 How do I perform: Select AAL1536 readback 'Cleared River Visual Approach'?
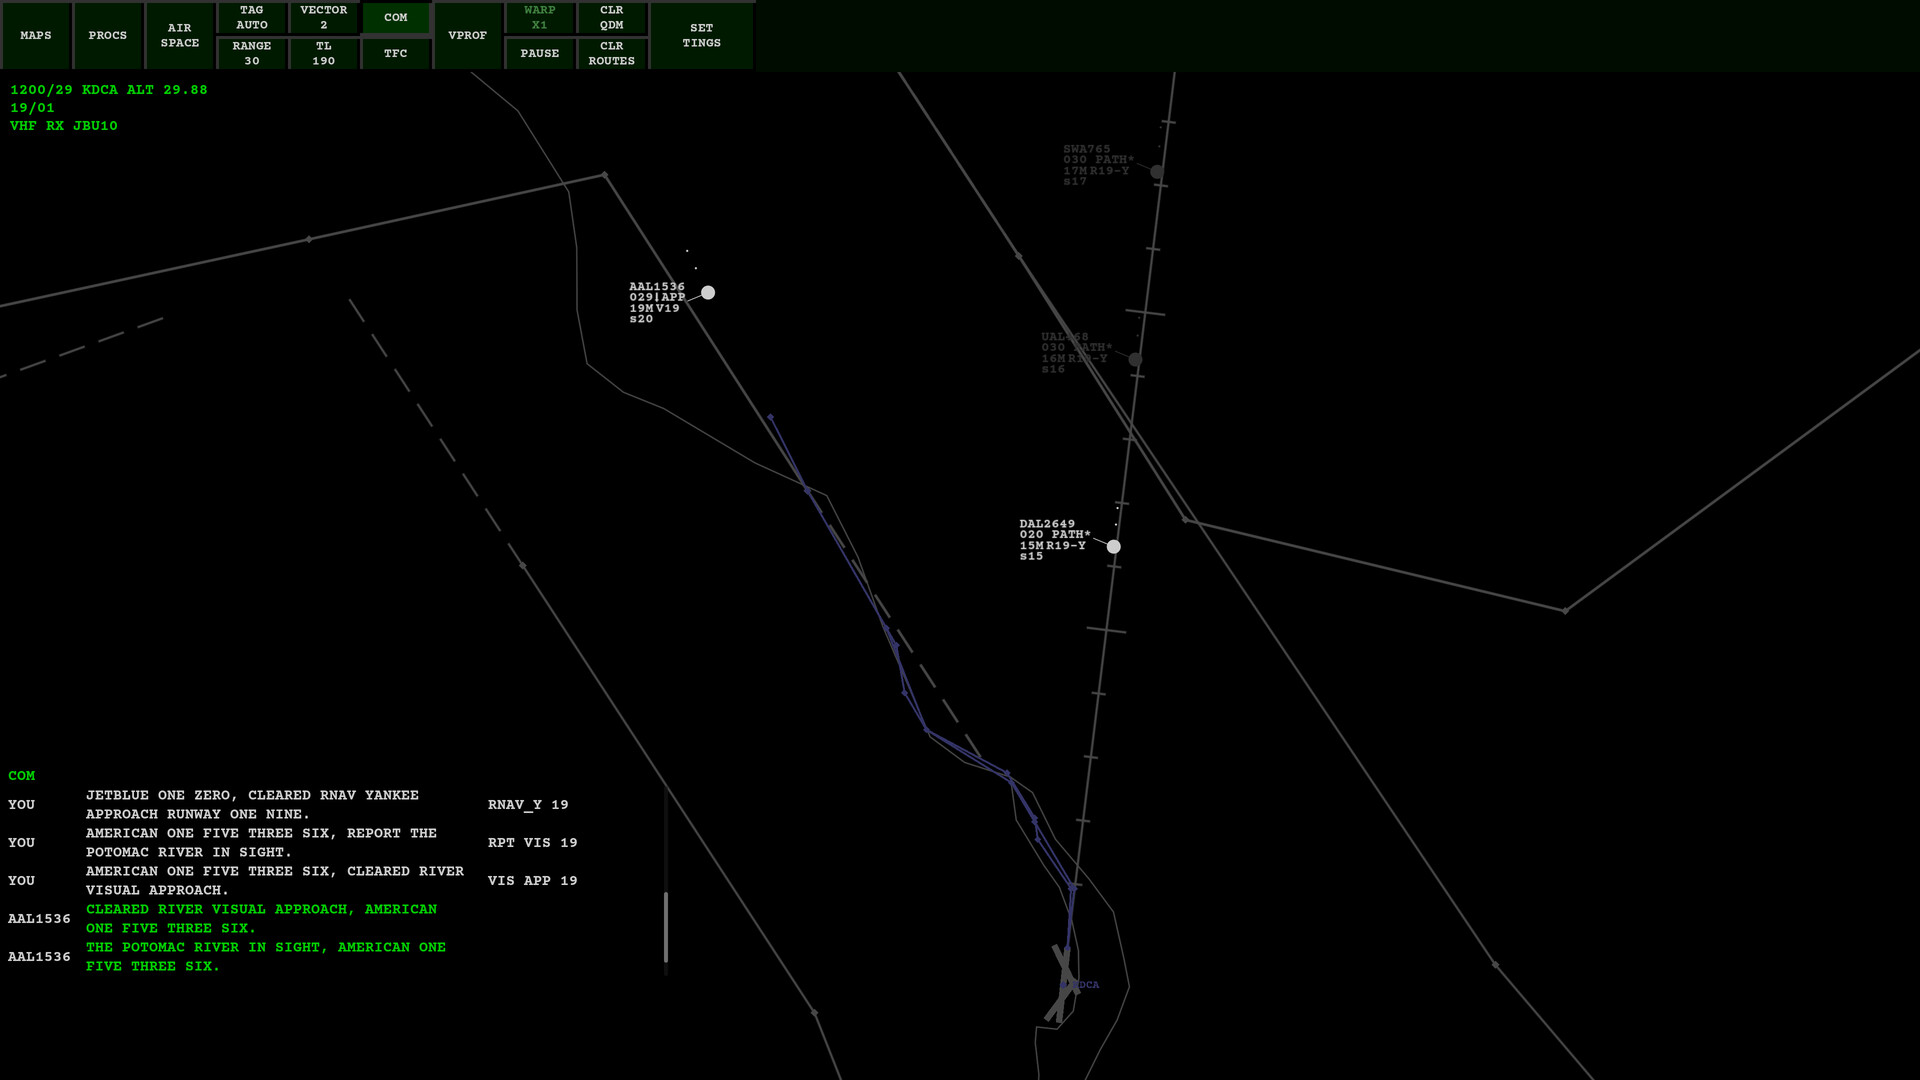click(261, 919)
